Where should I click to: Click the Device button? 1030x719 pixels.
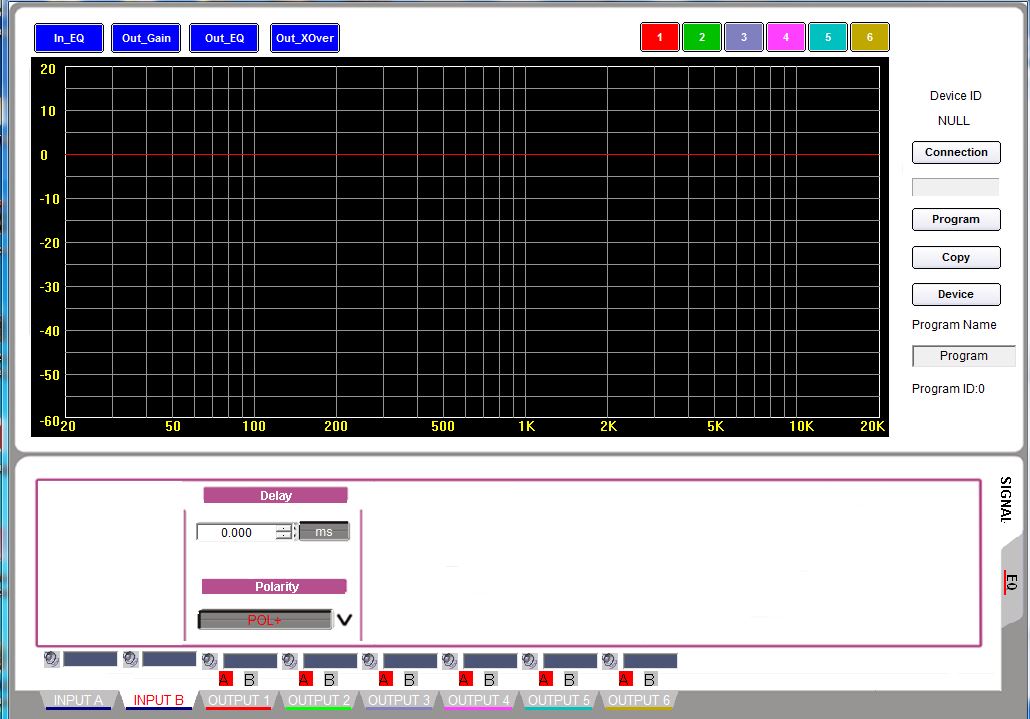tap(956, 294)
